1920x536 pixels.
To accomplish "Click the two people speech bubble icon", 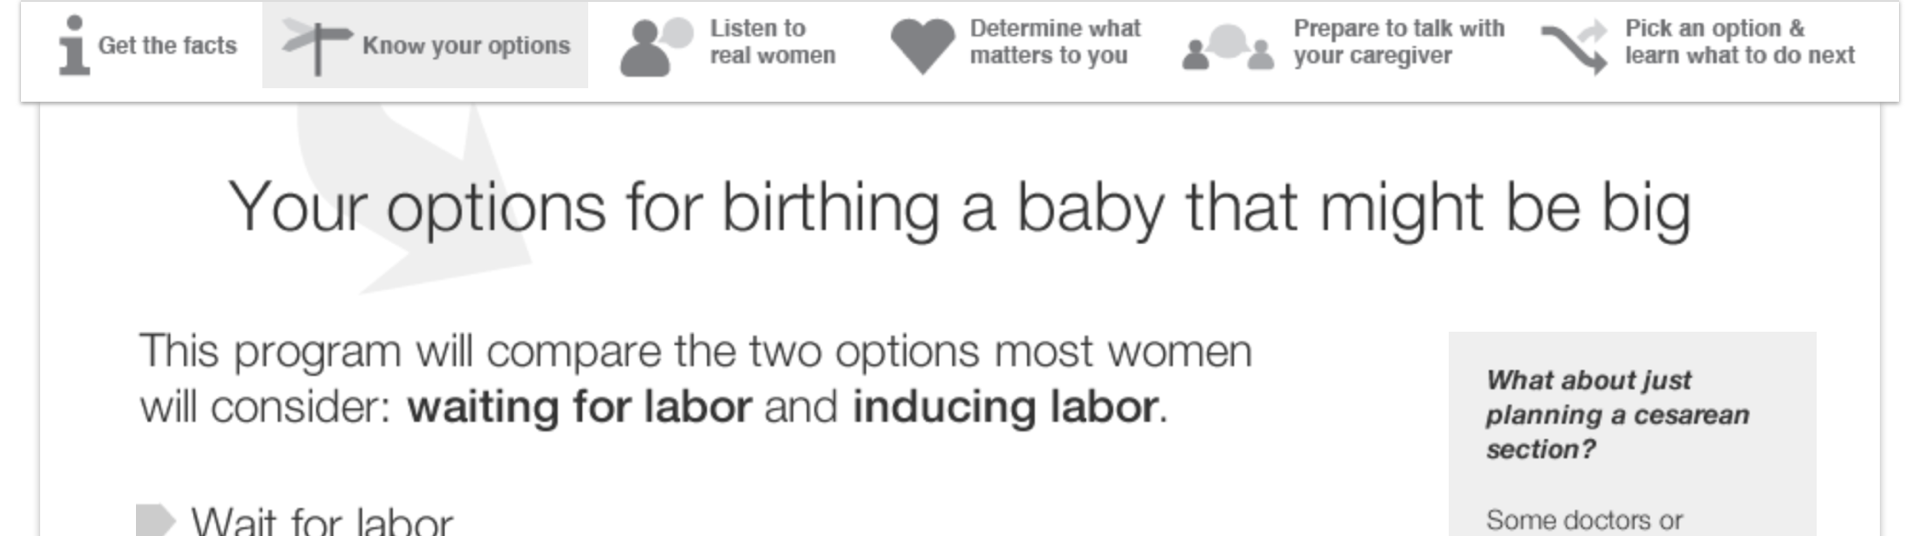I will pyautogui.click(x=656, y=46).
